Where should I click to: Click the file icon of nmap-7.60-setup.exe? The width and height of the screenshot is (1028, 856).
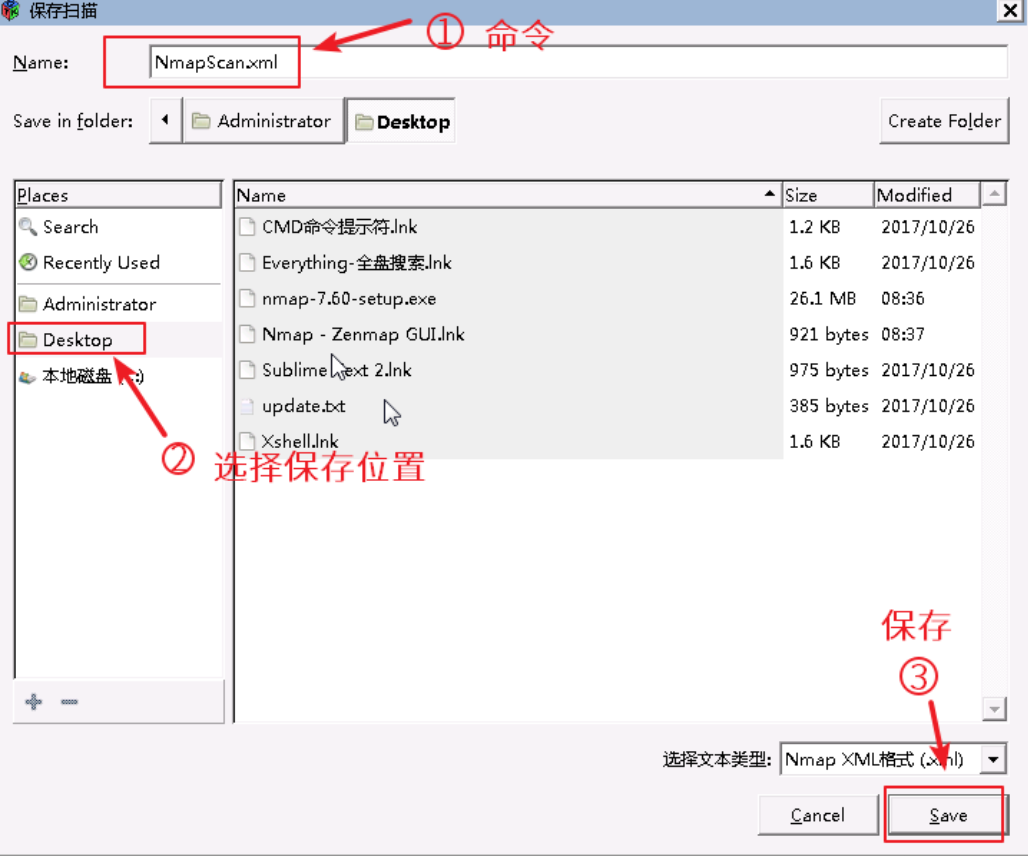pos(247,299)
